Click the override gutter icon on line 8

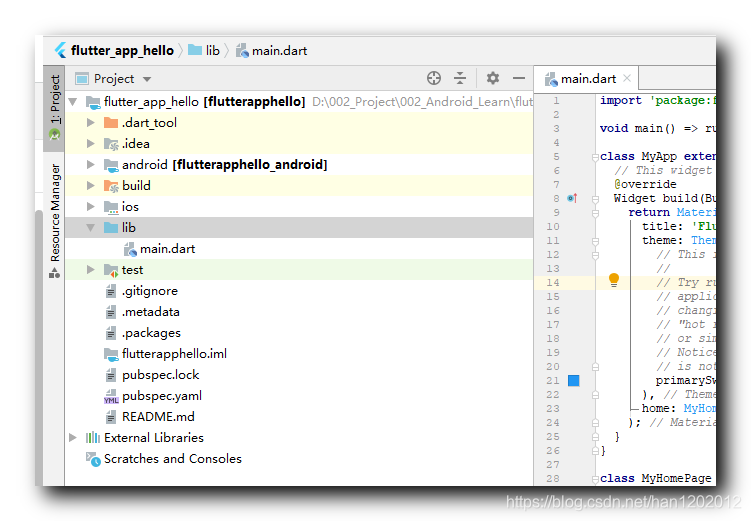pyautogui.click(x=572, y=198)
